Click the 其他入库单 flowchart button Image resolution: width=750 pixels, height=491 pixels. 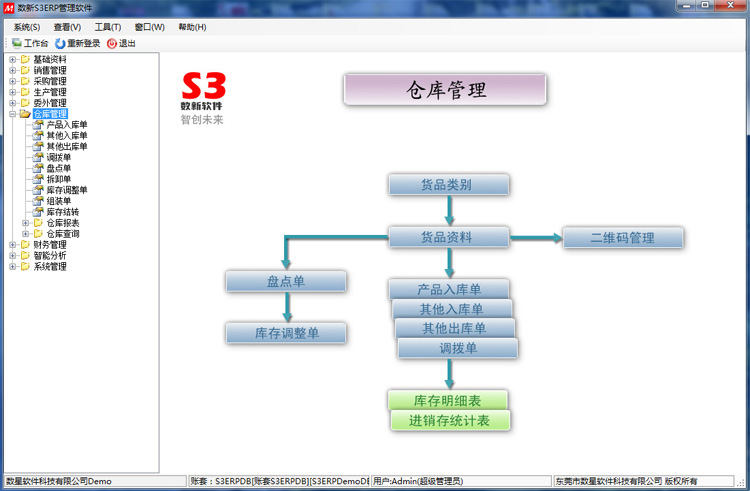(452, 309)
